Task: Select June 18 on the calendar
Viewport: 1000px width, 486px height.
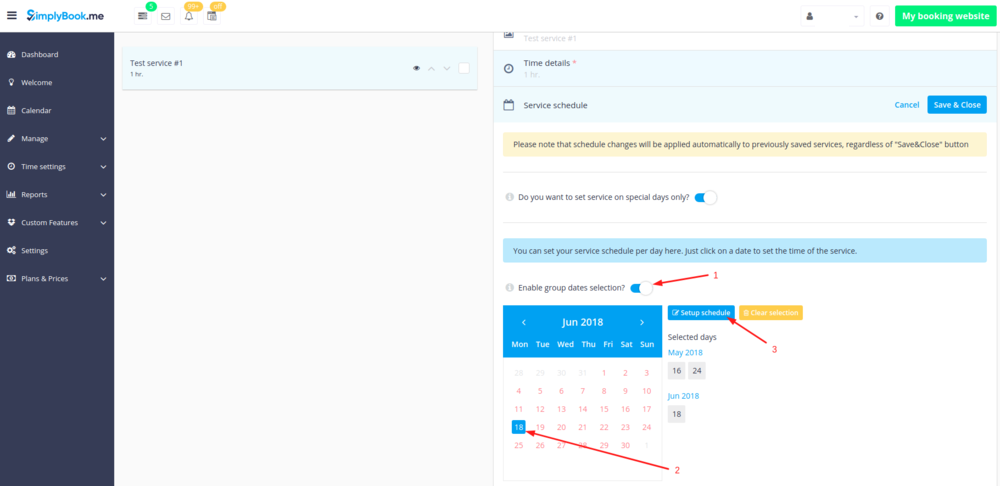Action: (x=518, y=427)
